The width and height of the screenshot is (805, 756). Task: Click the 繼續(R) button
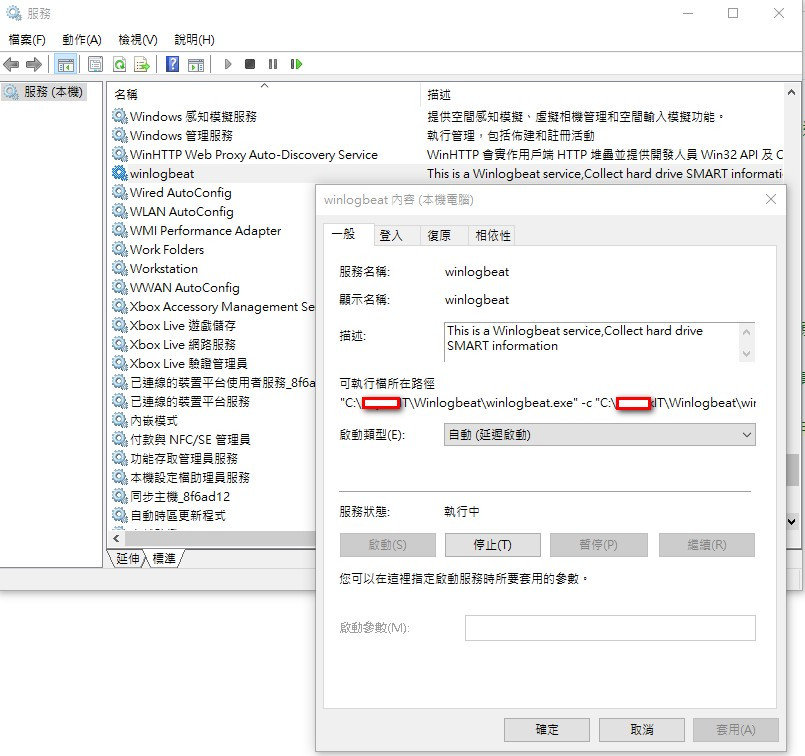707,545
